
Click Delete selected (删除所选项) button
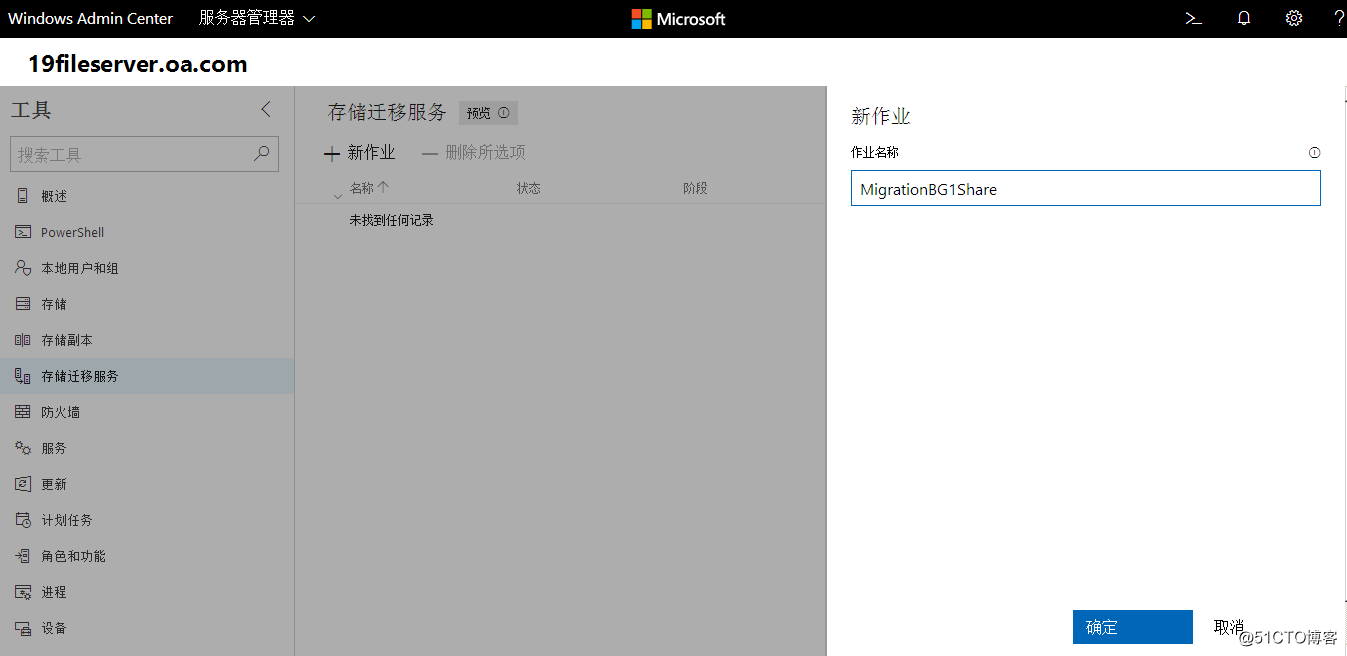coord(474,153)
